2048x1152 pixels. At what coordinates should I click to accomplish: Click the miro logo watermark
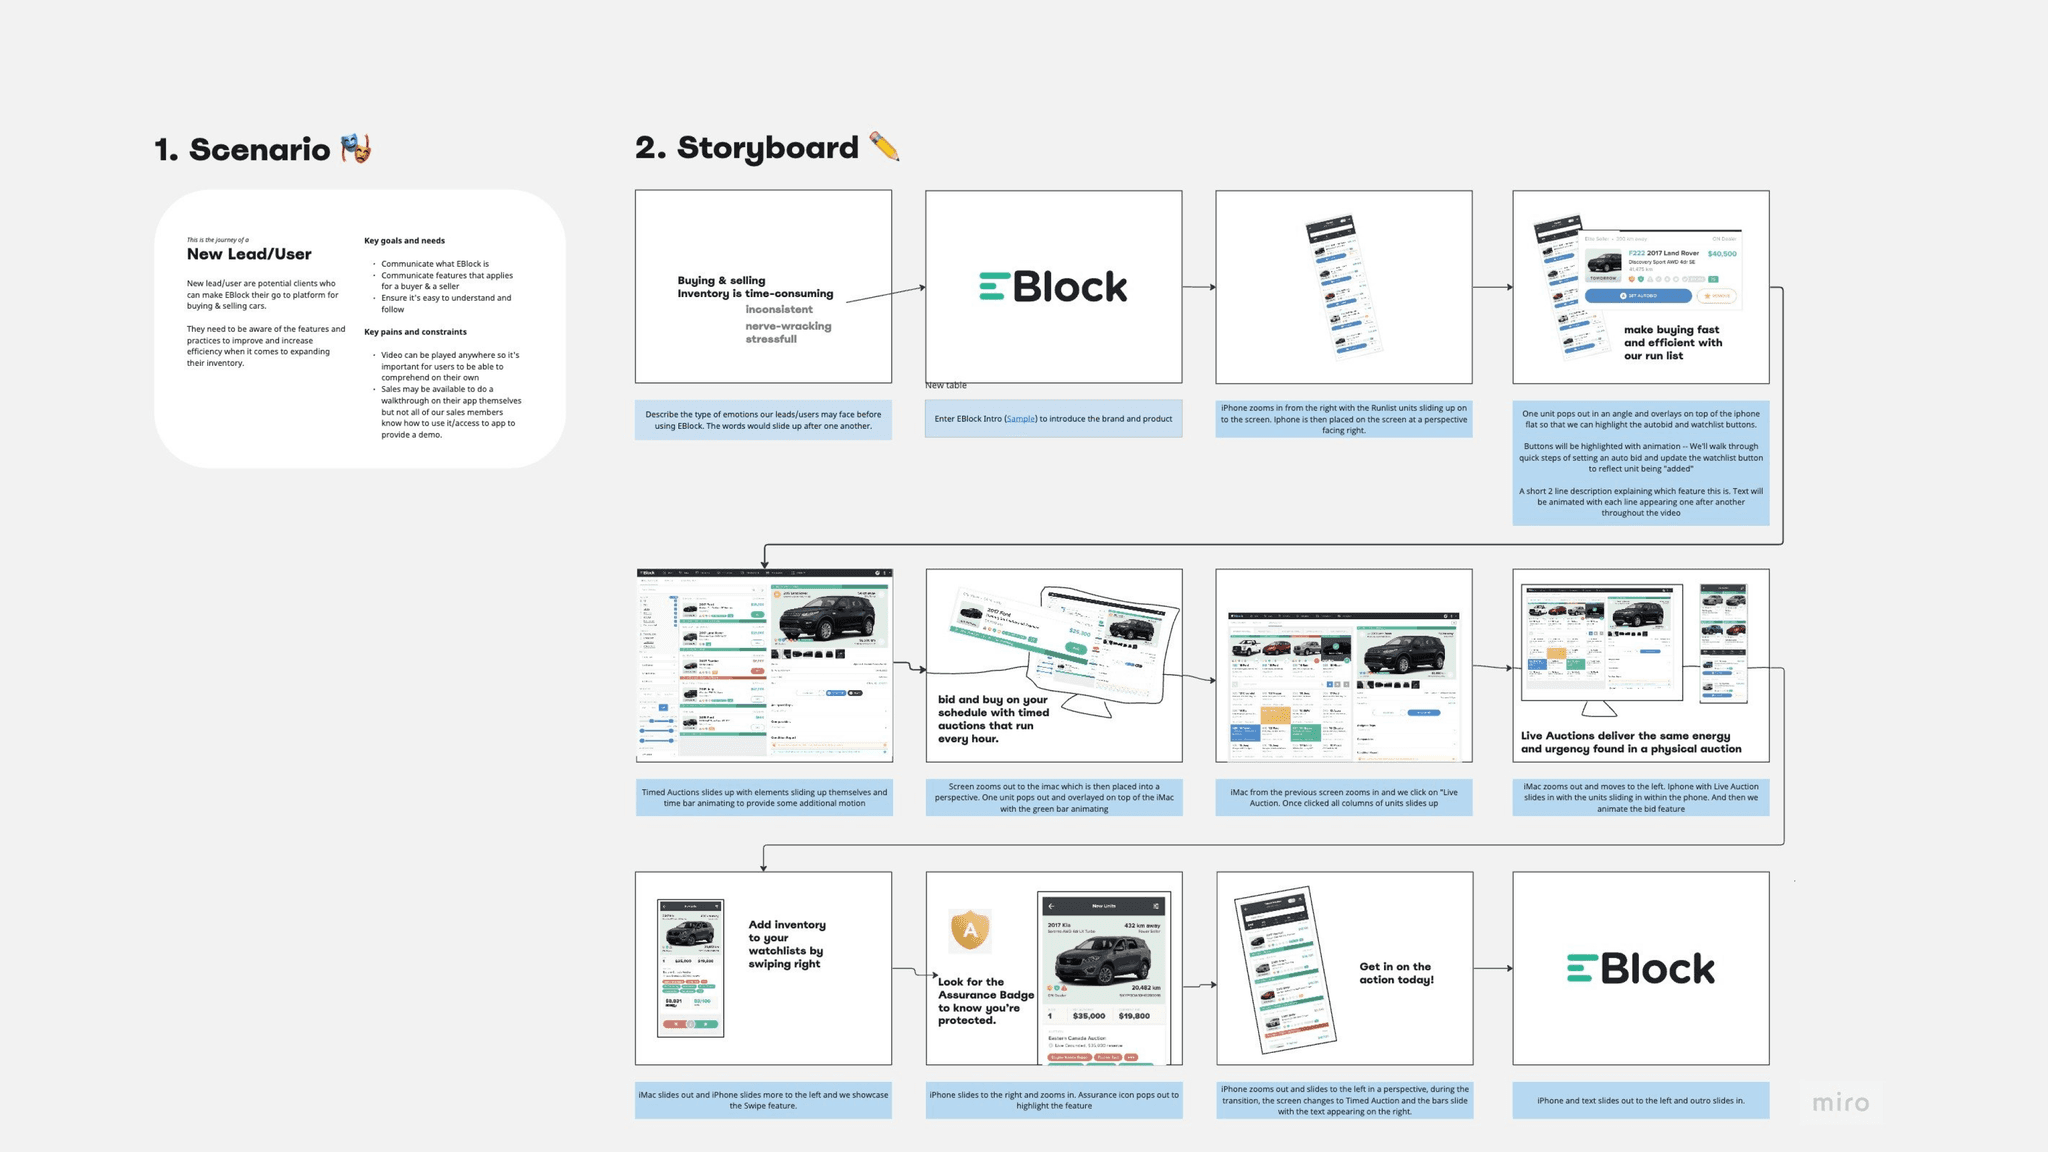[1840, 1102]
